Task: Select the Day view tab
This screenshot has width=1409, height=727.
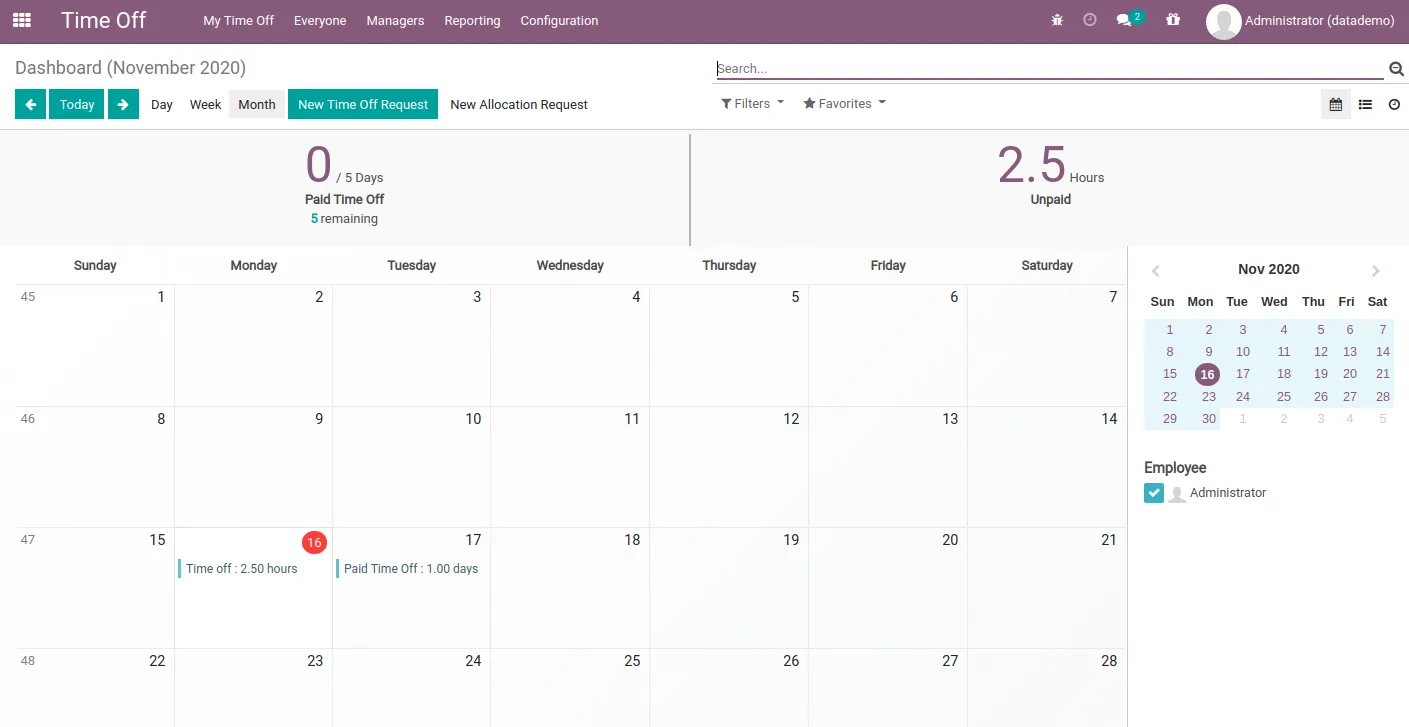Action: coord(162,104)
